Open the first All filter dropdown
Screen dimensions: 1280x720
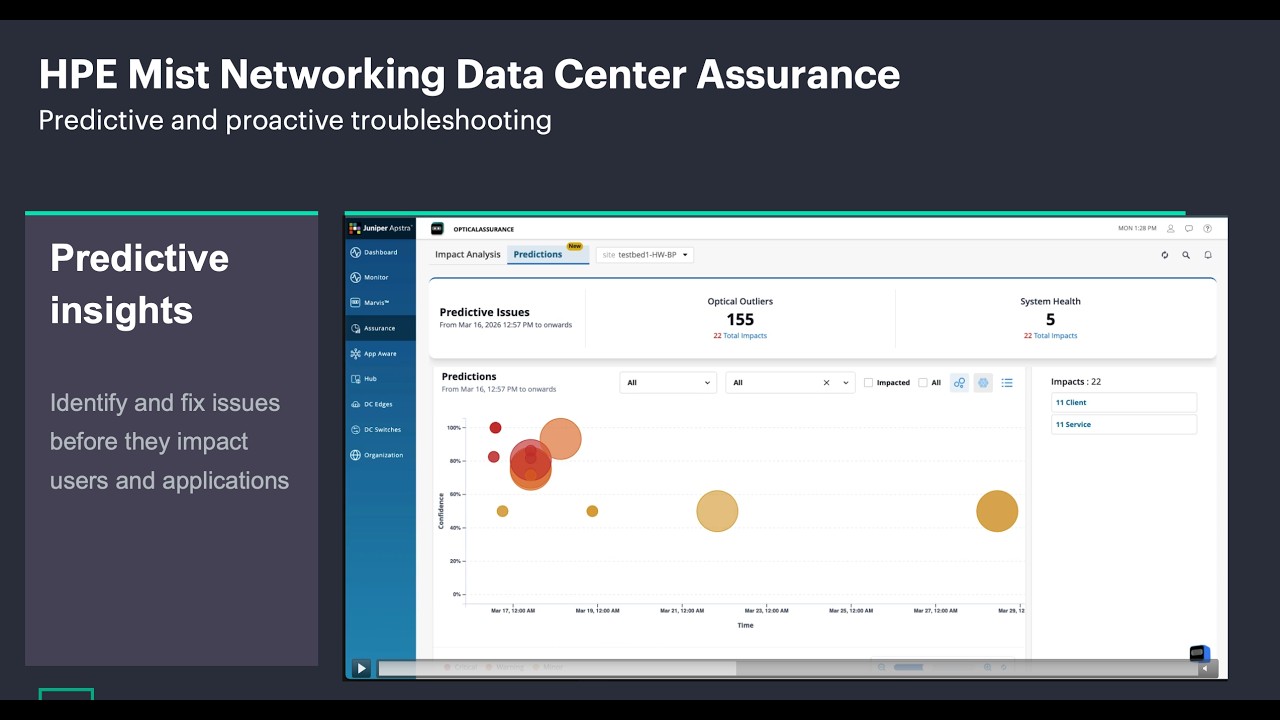[x=668, y=382]
